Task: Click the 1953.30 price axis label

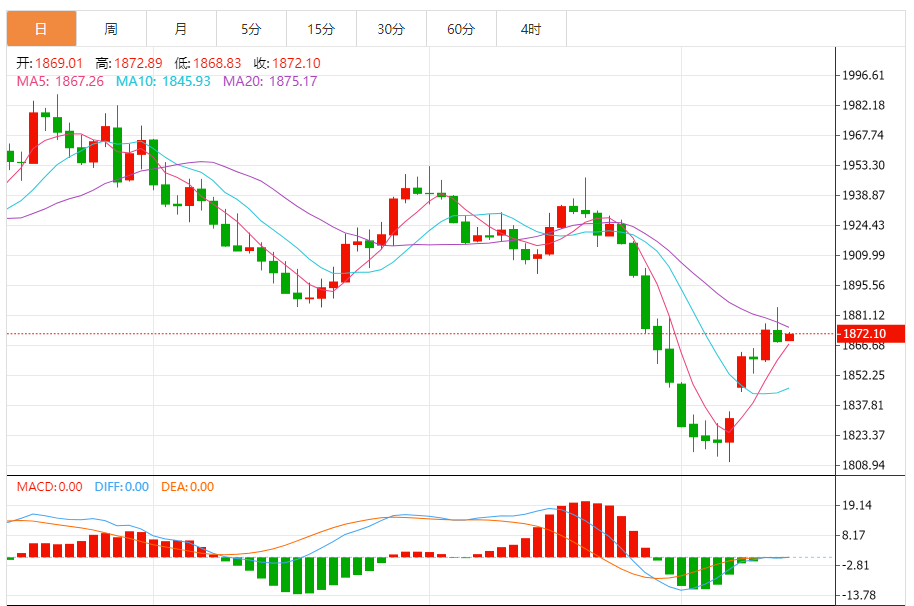Action: 863,165
